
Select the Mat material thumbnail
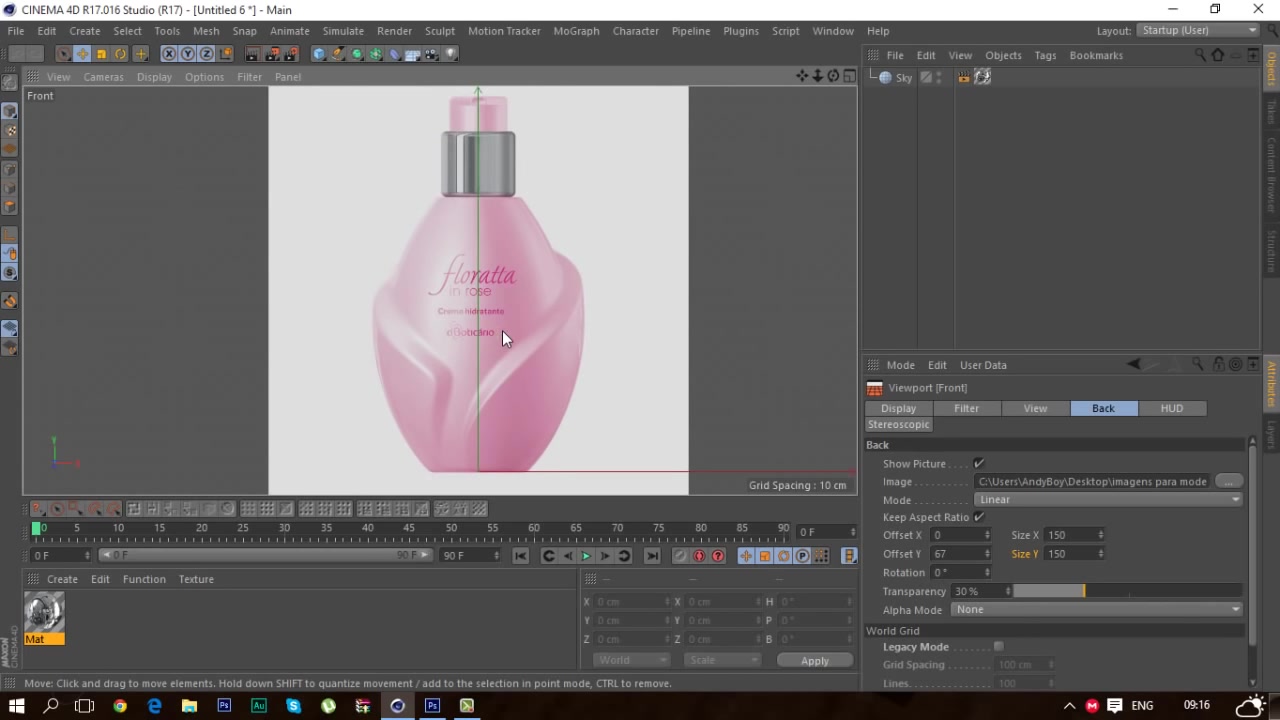pyautogui.click(x=43, y=612)
